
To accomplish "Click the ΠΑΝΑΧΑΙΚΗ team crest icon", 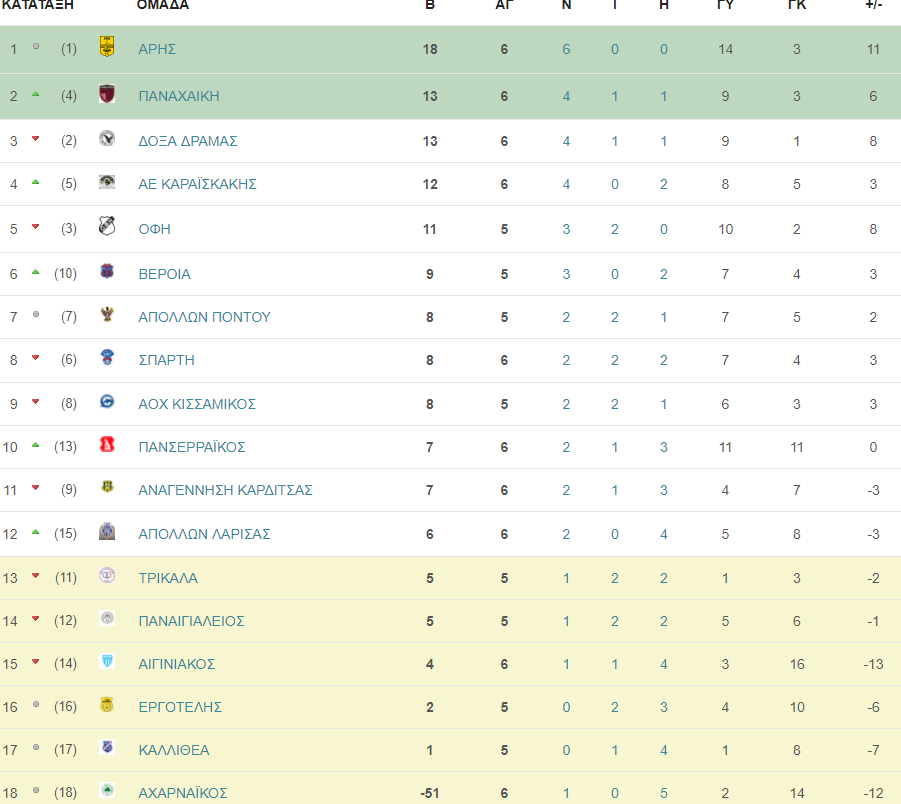I will click(107, 93).
